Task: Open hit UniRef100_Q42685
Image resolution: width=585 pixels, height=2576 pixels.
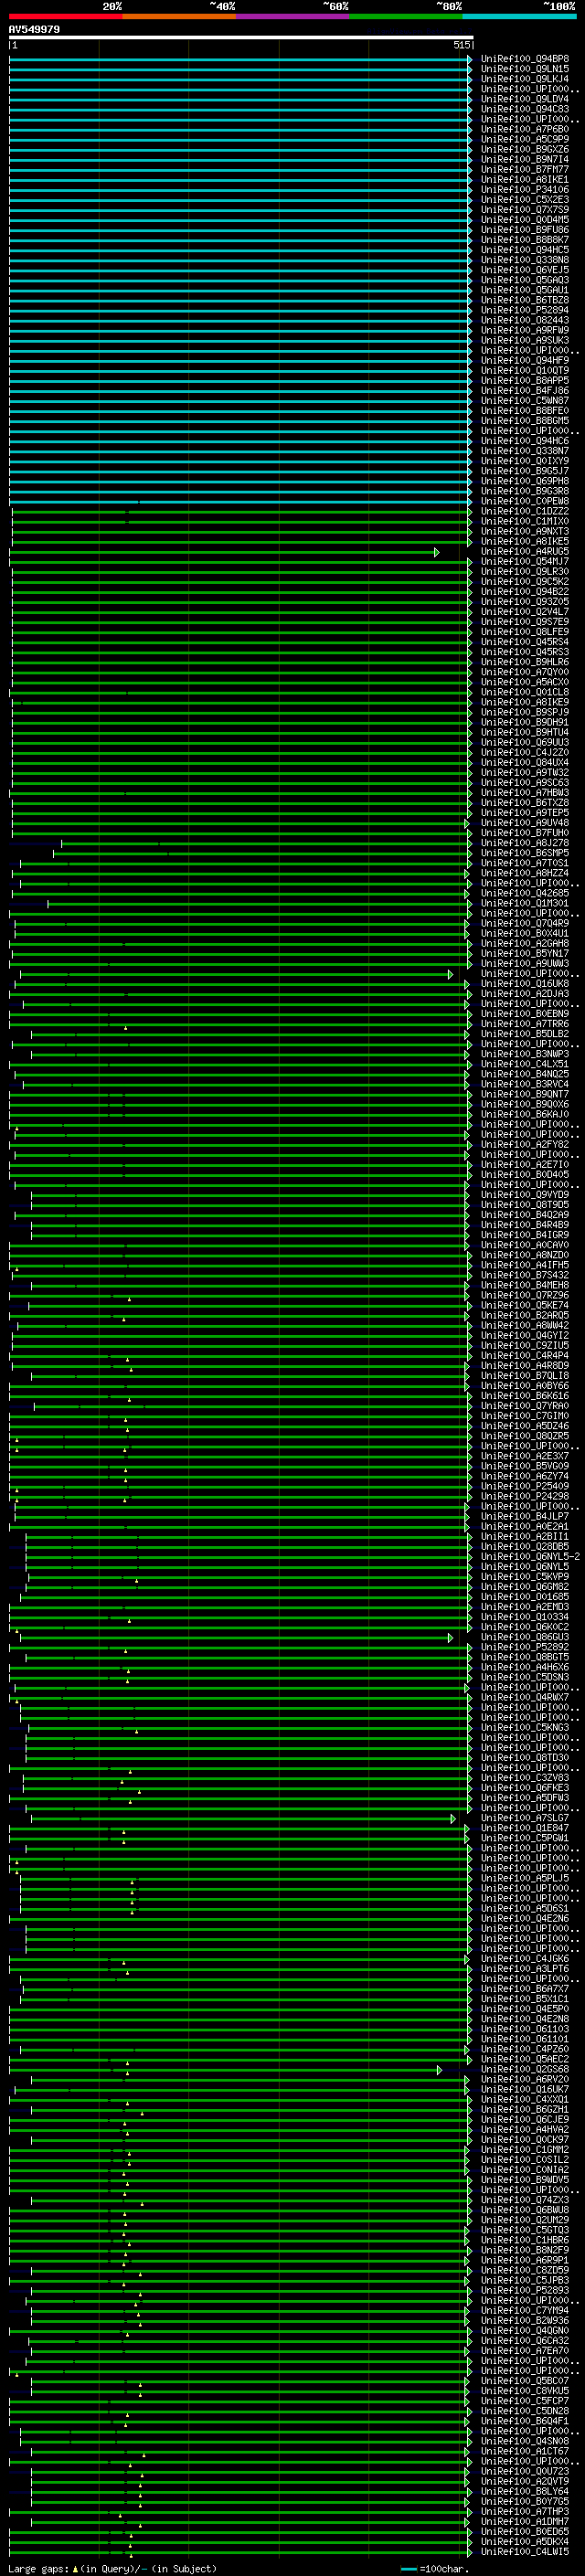Action: coord(525,893)
